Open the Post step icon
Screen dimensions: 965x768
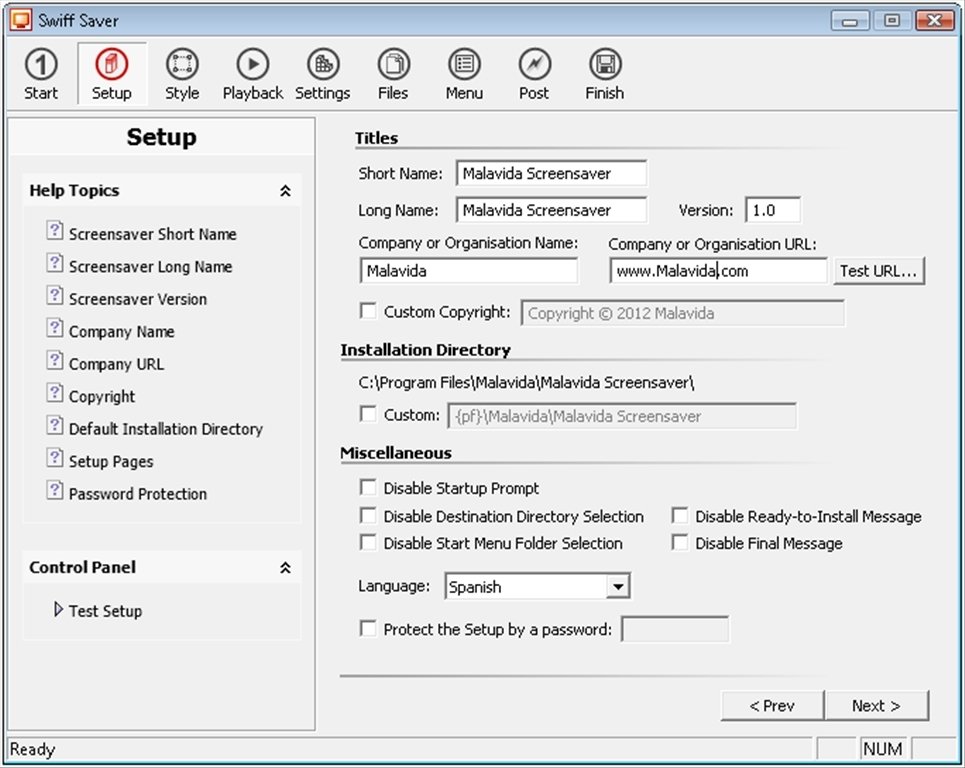pyautogui.click(x=534, y=74)
